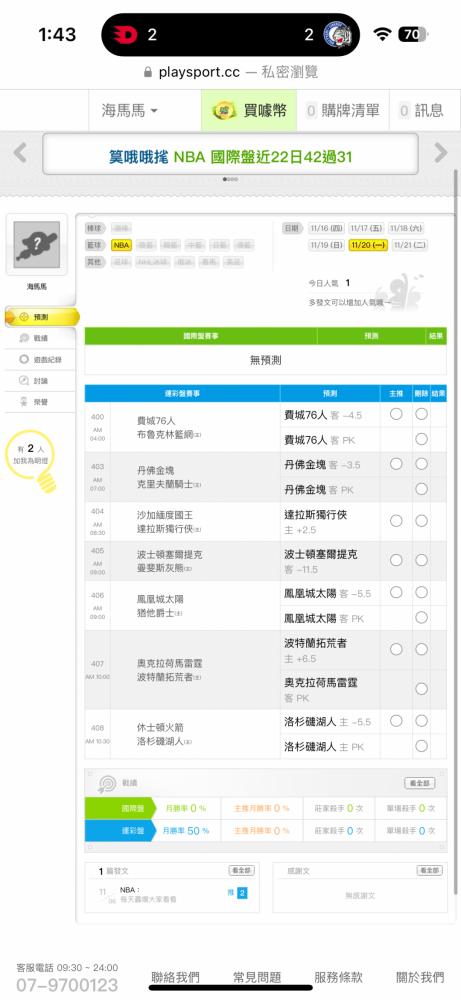461x1000 pixels.
Task: Open banner 算哦哦搖 NBA 國際盤近22日42過31
Action: pos(230,154)
